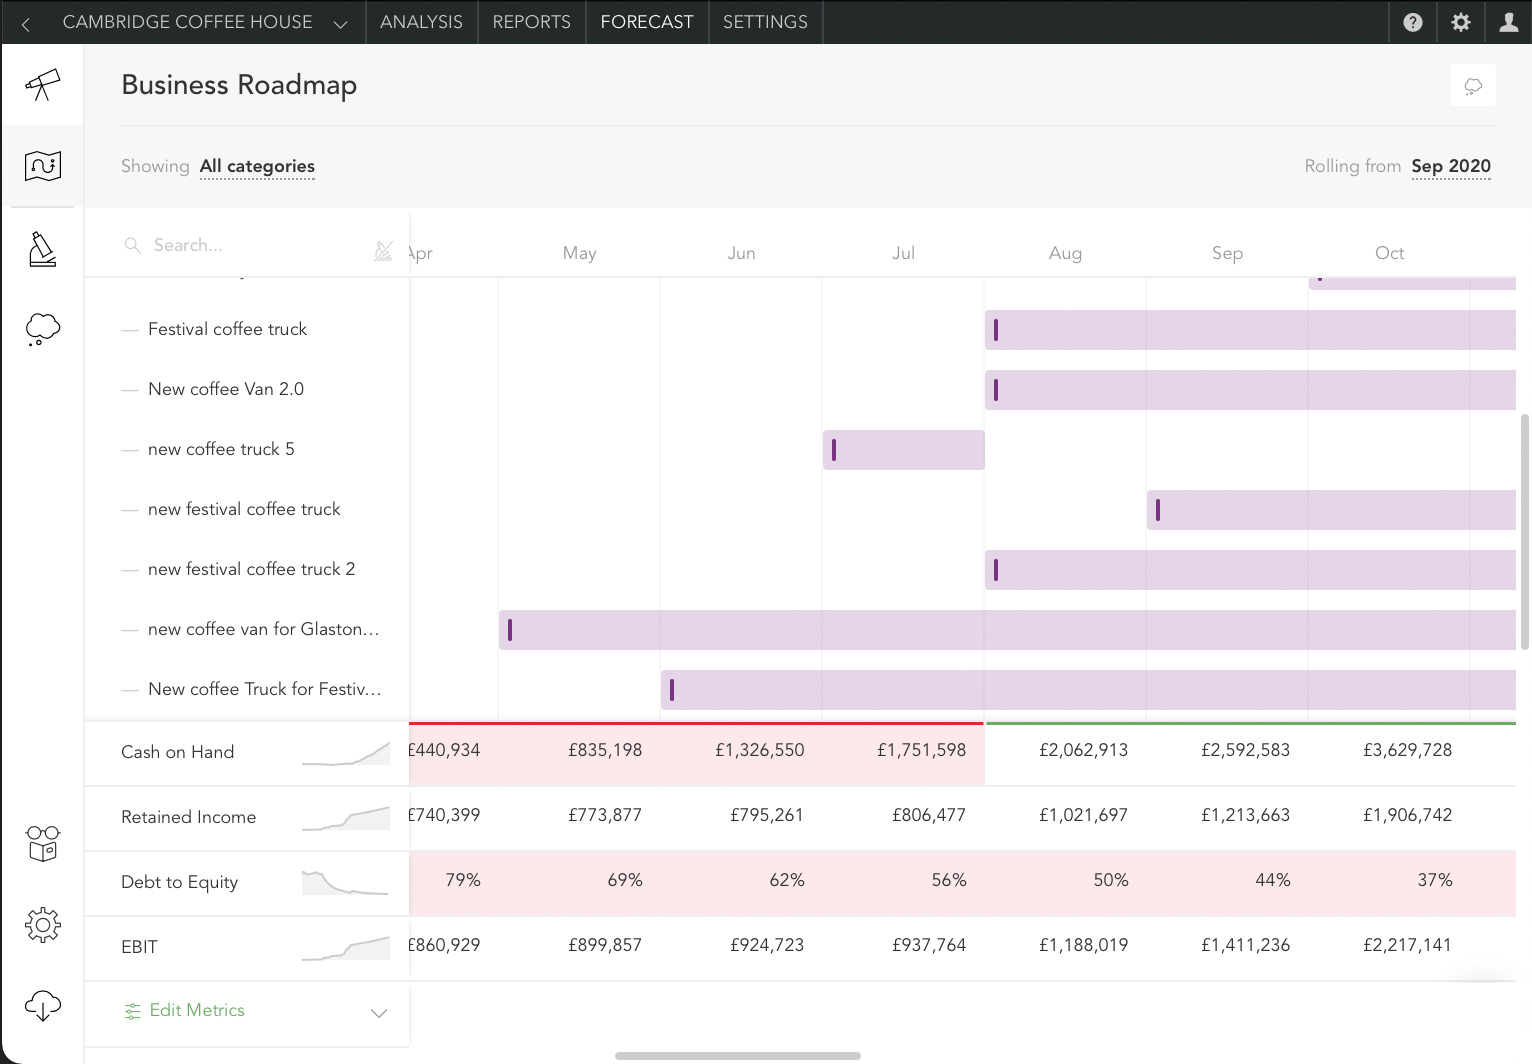Open the glasses and book guide icon
Viewport: 1532px width, 1064px height.
tap(42, 844)
